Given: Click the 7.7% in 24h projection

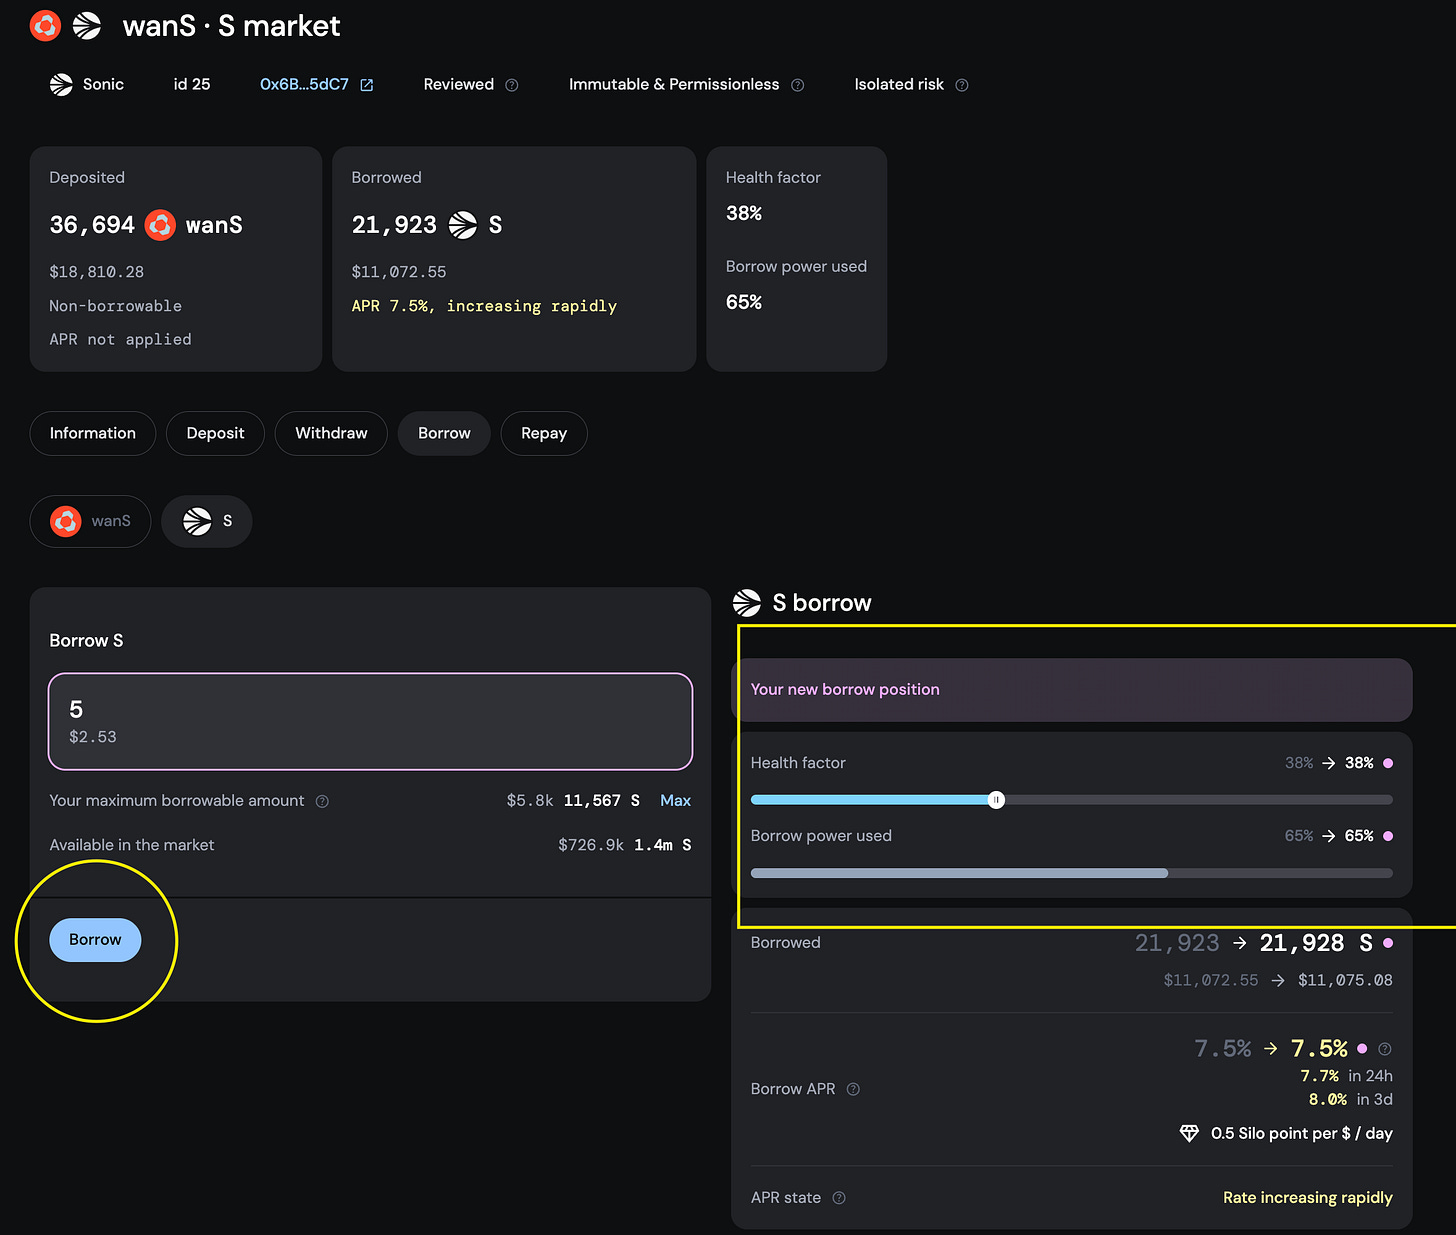Looking at the screenshot, I should [1346, 1076].
